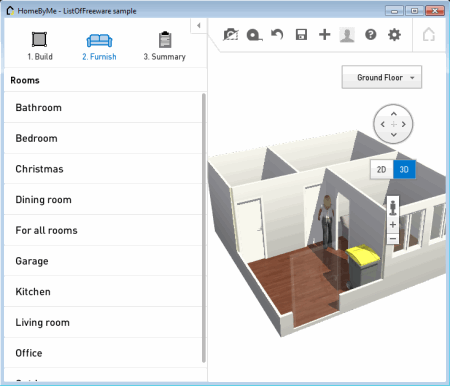Pan view up with the navigation arrow
The image size is (450, 386).
(394, 114)
